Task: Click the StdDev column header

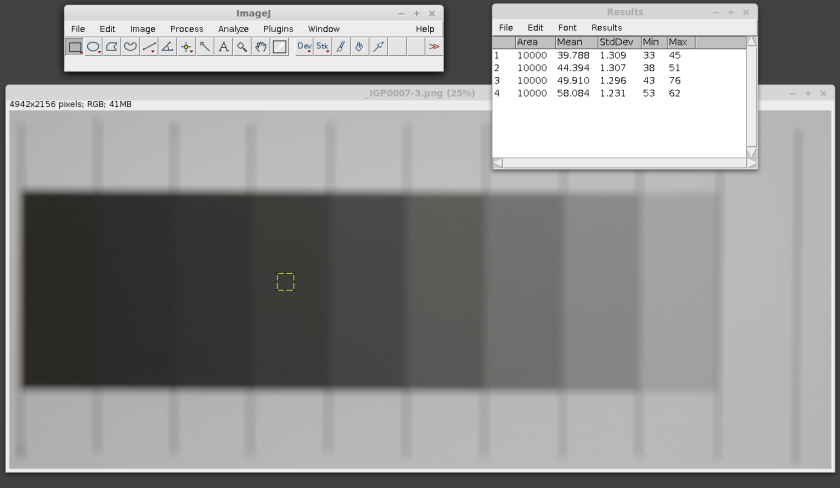Action: point(620,42)
